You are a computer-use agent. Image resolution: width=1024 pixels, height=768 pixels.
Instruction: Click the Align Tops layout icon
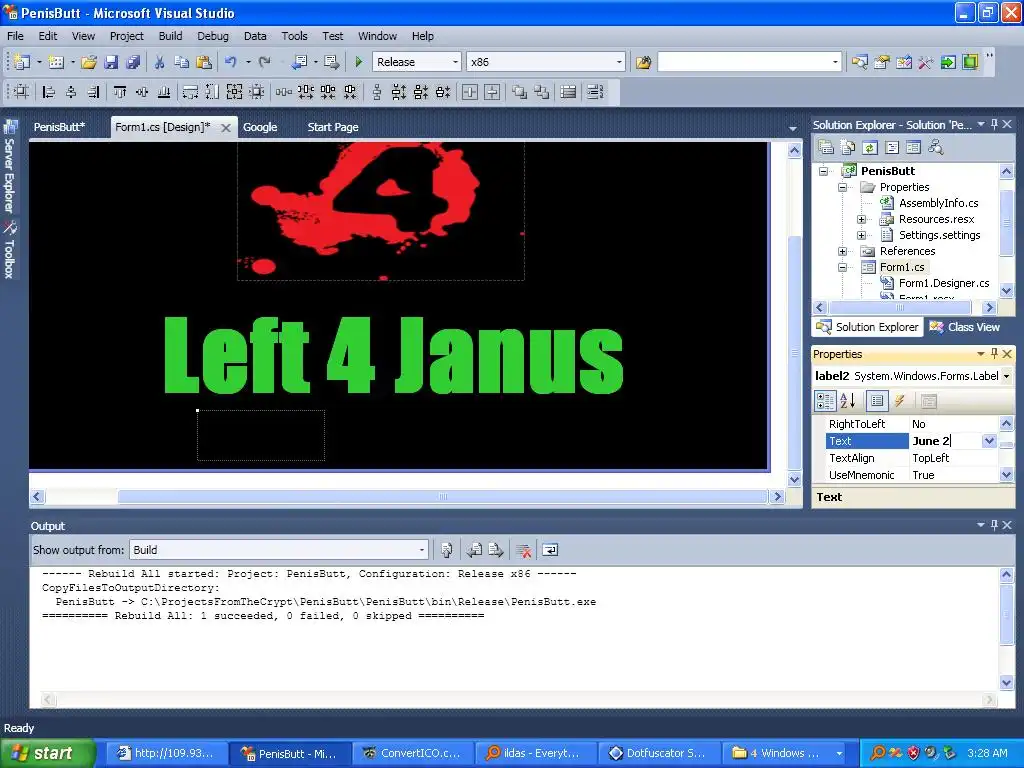pos(120,92)
